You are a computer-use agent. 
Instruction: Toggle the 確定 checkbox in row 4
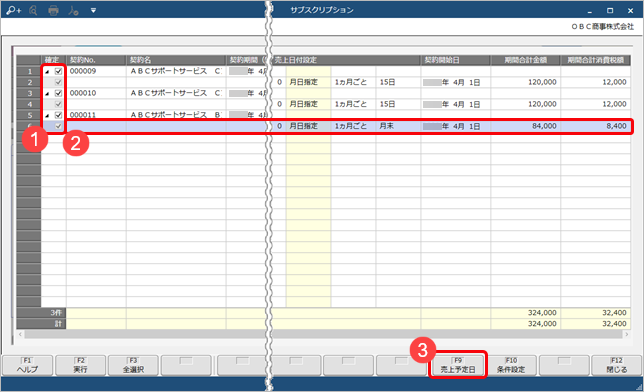(x=58, y=104)
